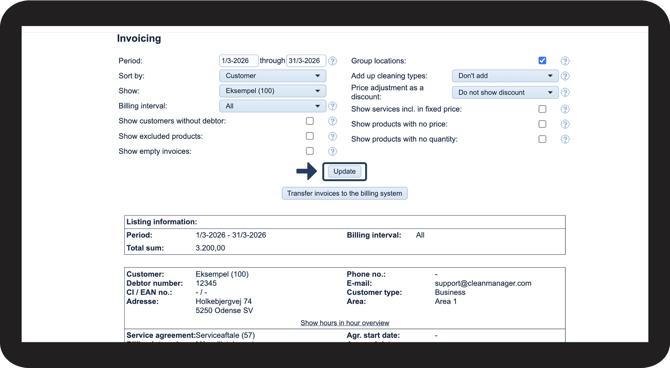Click Transfer invoices to the billing system
670x368 pixels.
click(344, 193)
